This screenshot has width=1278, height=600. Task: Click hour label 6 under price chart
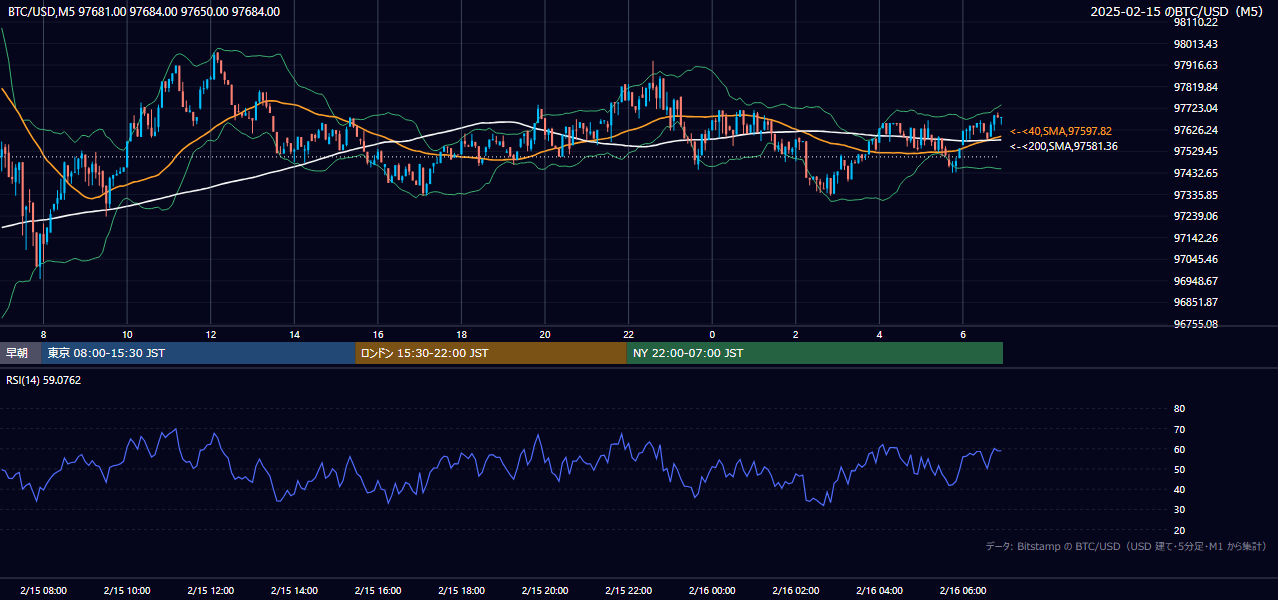[x=963, y=334]
